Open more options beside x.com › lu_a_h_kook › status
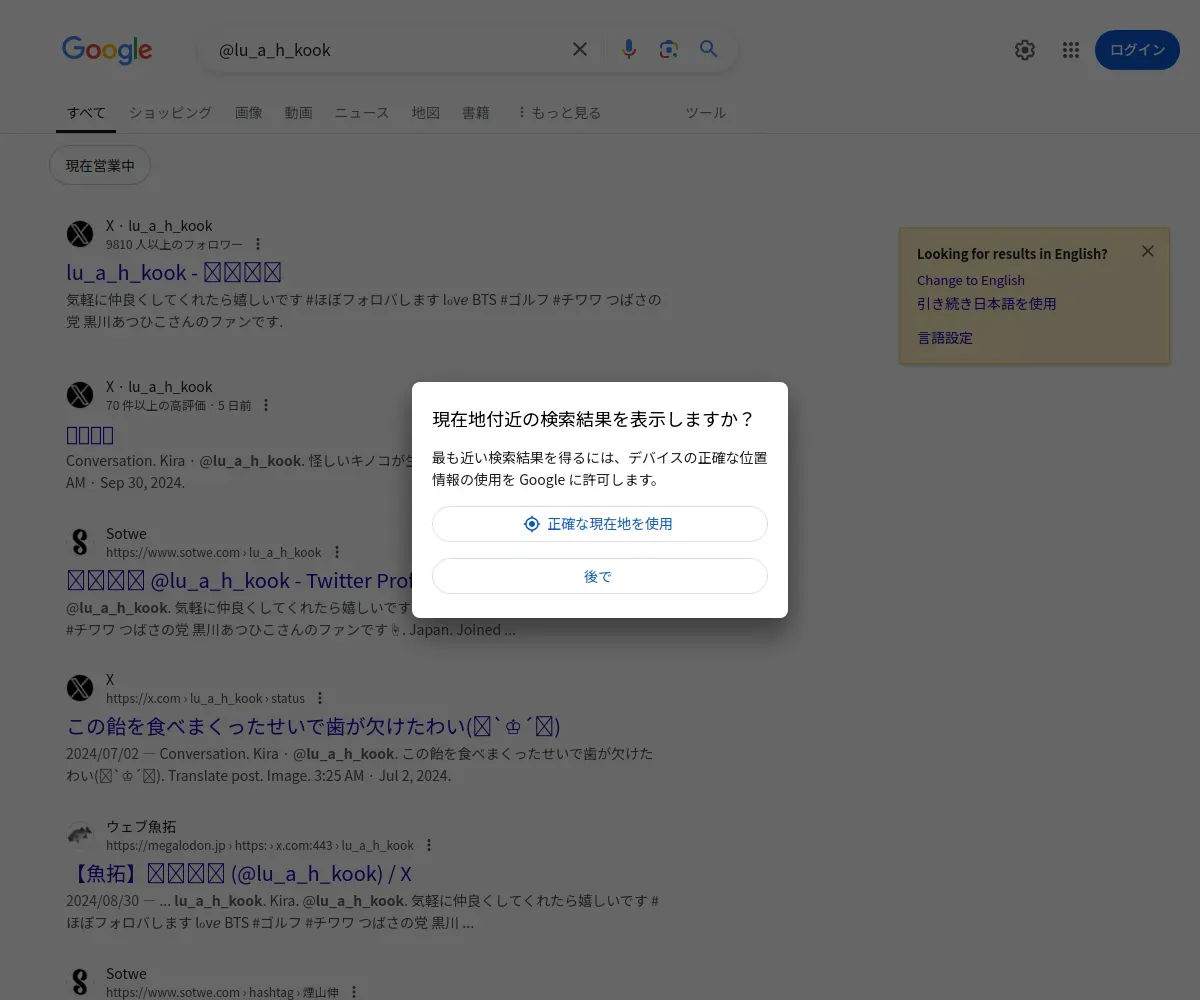This screenshot has height=1000, width=1200. pyautogui.click(x=320, y=698)
